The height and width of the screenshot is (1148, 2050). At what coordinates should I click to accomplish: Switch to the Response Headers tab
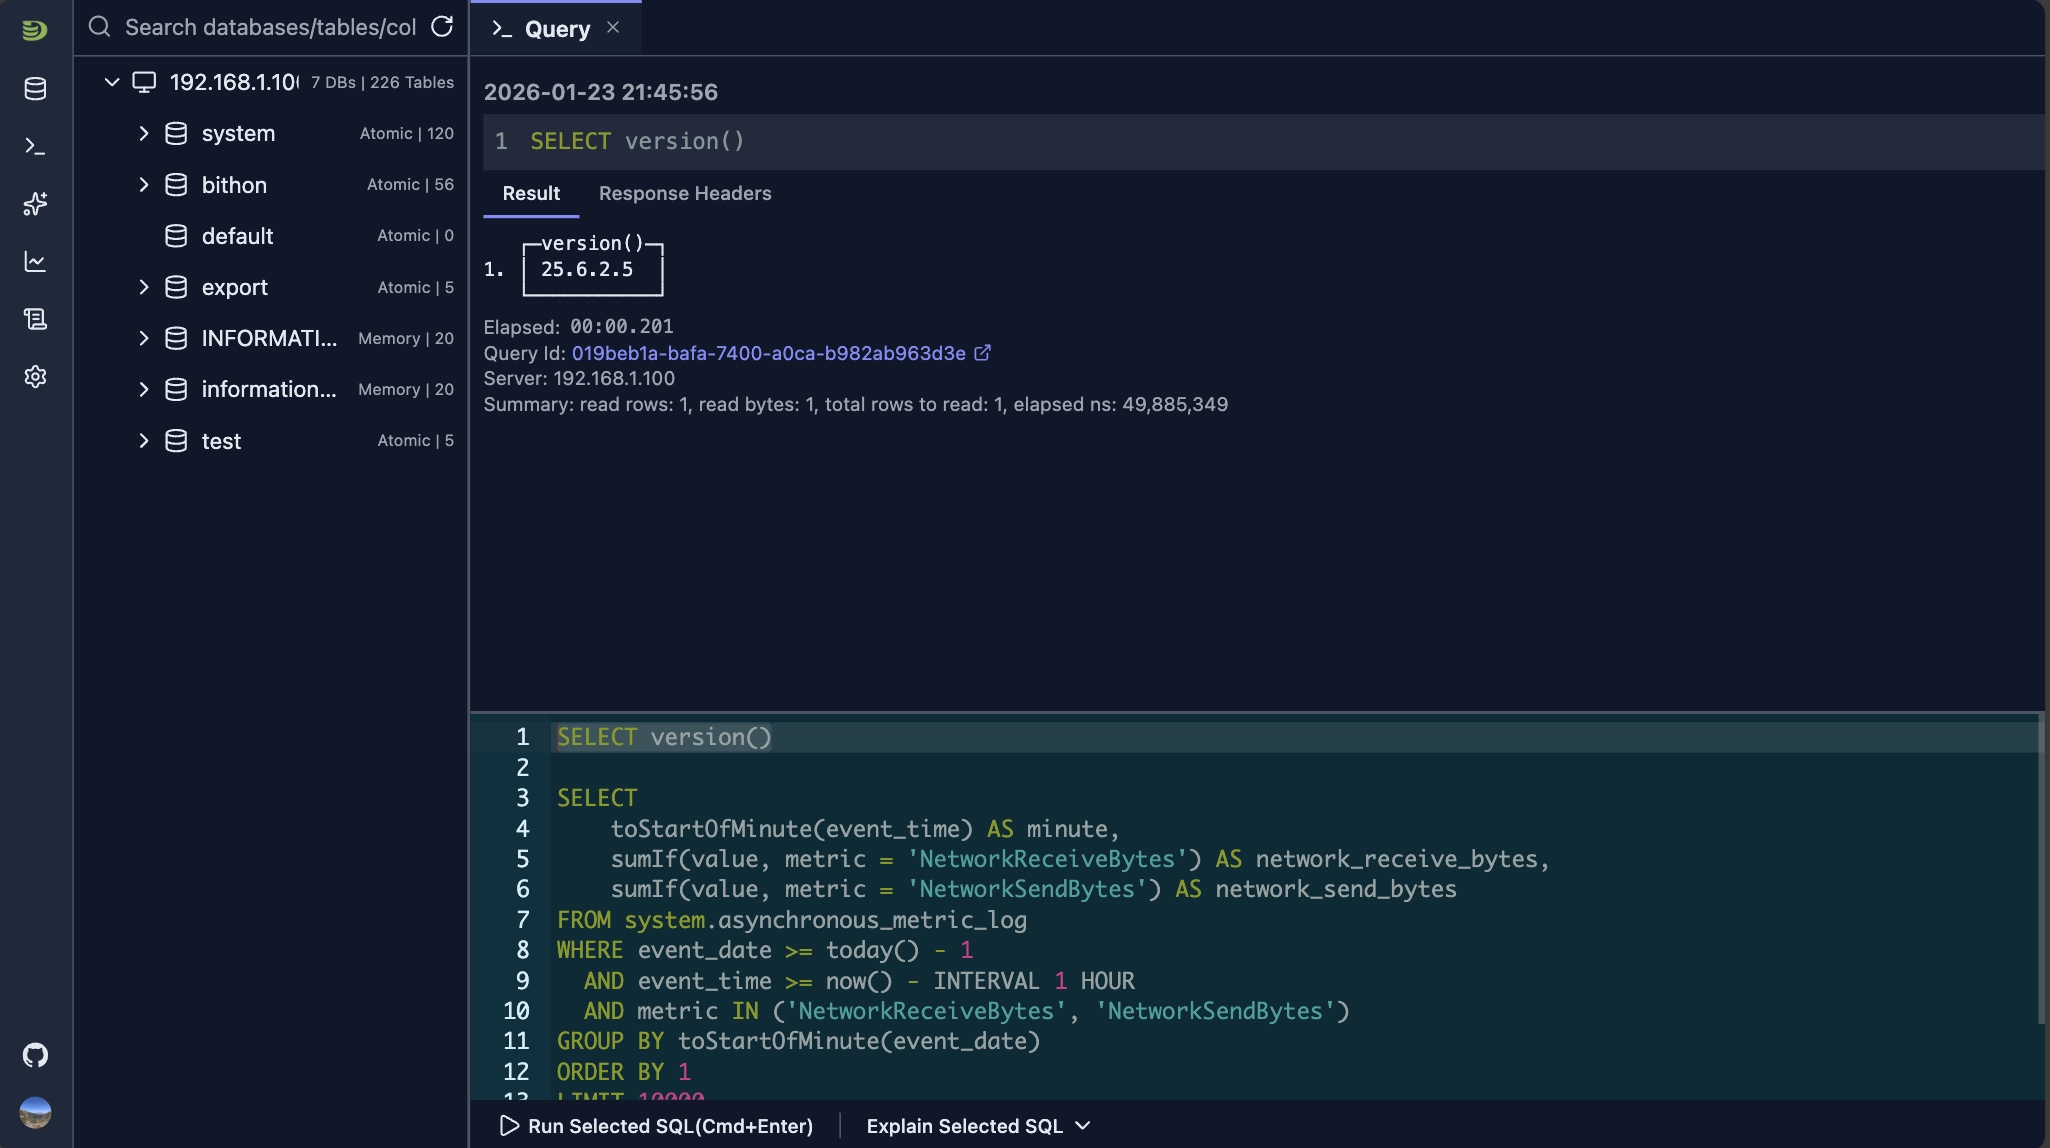click(684, 193)
